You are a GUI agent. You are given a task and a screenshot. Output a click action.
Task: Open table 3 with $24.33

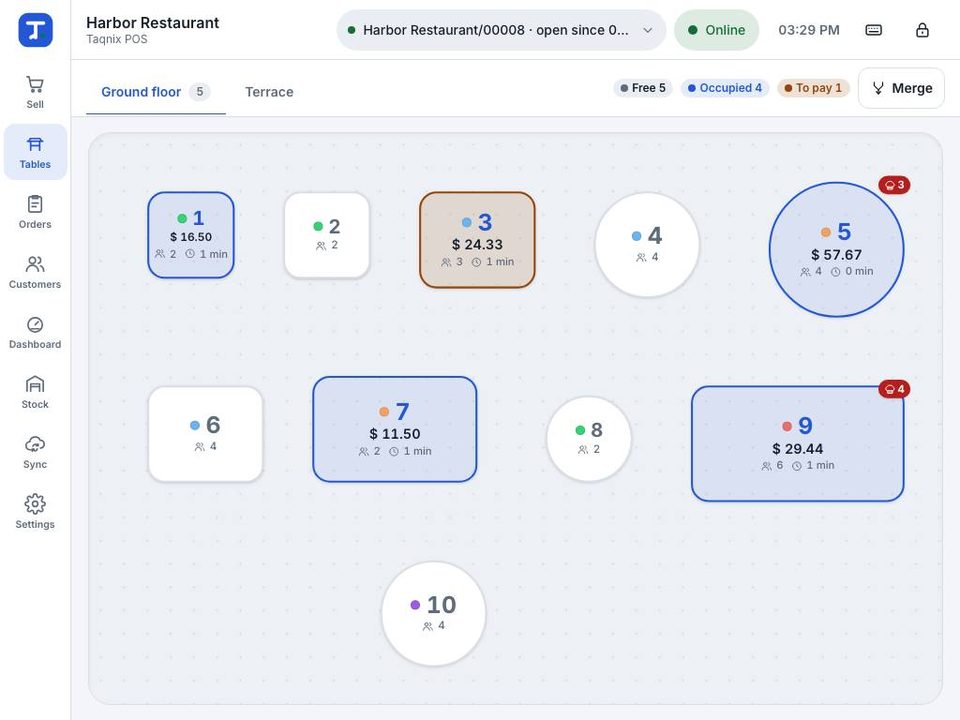pyautogui.click(x=478, y=240)
